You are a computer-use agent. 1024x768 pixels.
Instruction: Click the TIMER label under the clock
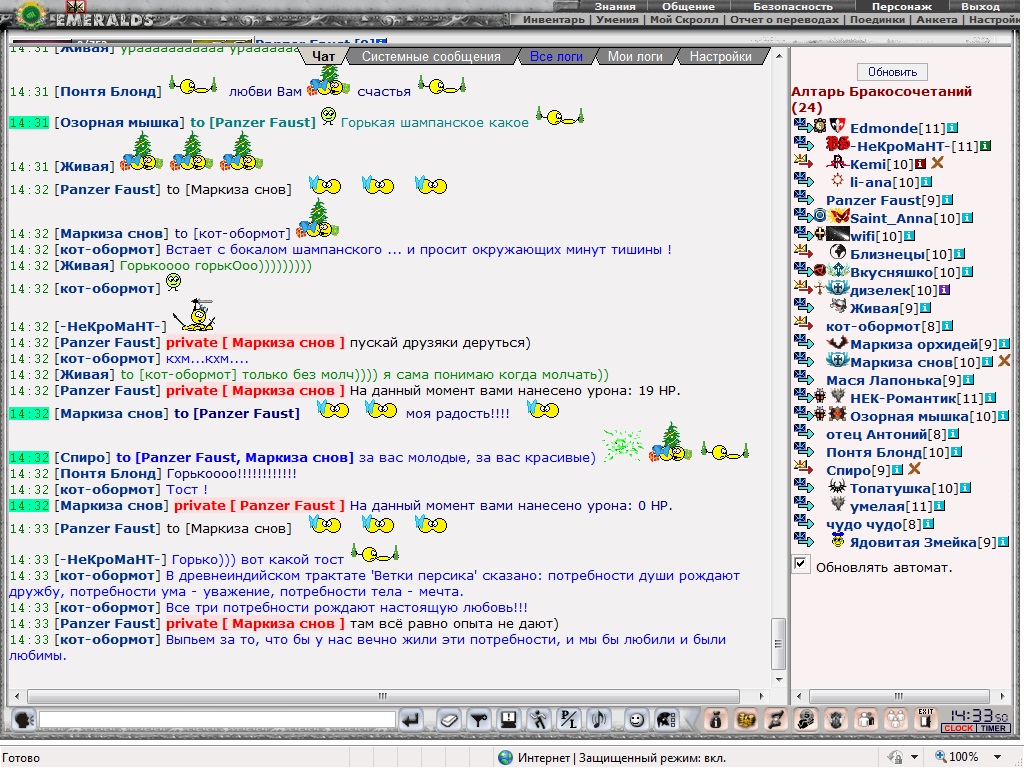pyautogui.click(x=993, y=729)
